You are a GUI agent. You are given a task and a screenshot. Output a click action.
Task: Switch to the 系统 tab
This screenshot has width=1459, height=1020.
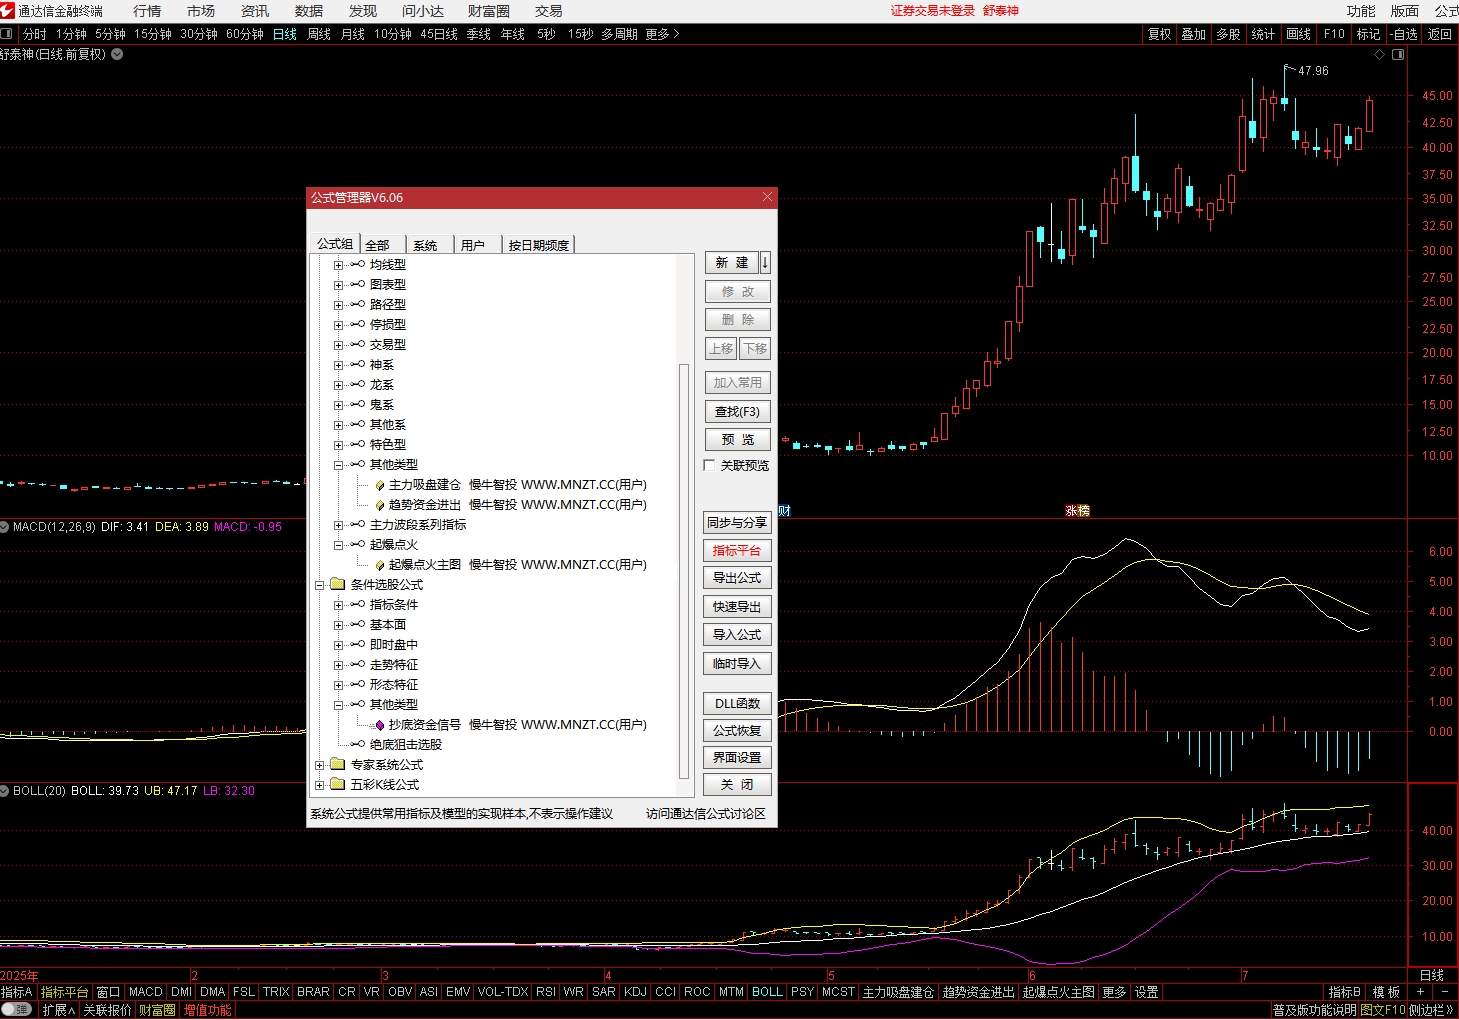pos(430,245)
